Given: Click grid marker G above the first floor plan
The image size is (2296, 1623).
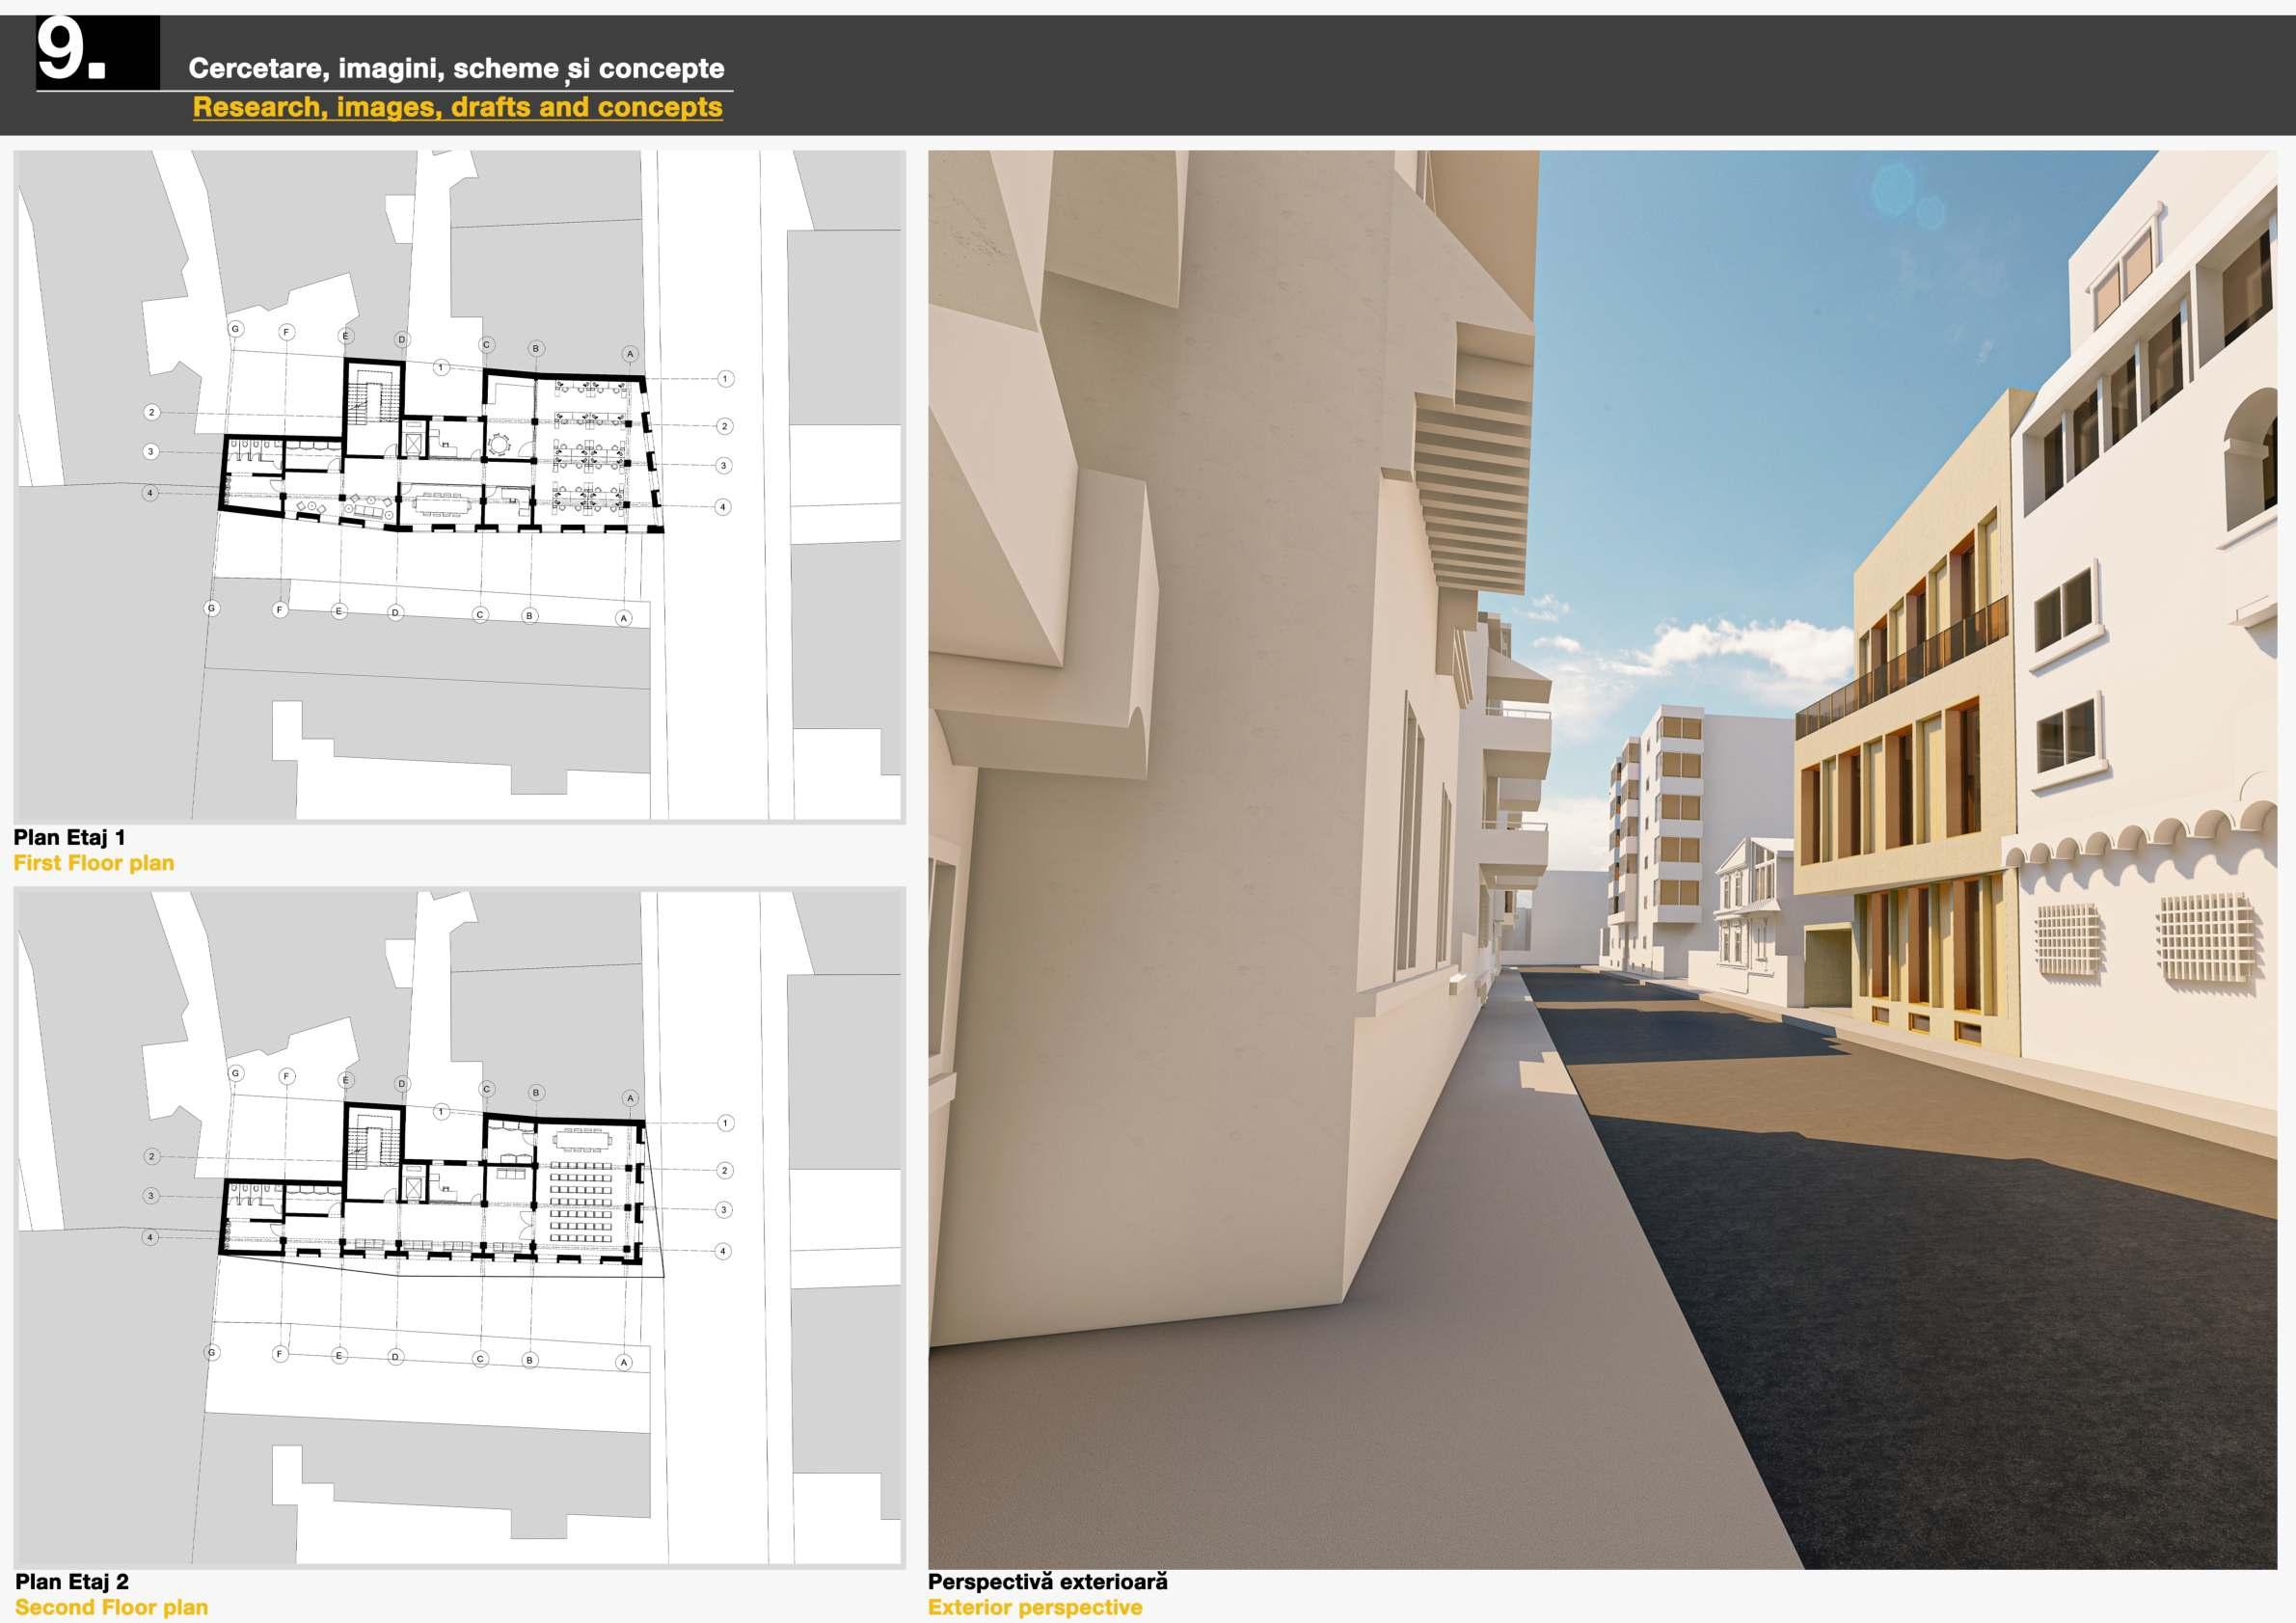Looking at the screenshot, I should [236, 329].
